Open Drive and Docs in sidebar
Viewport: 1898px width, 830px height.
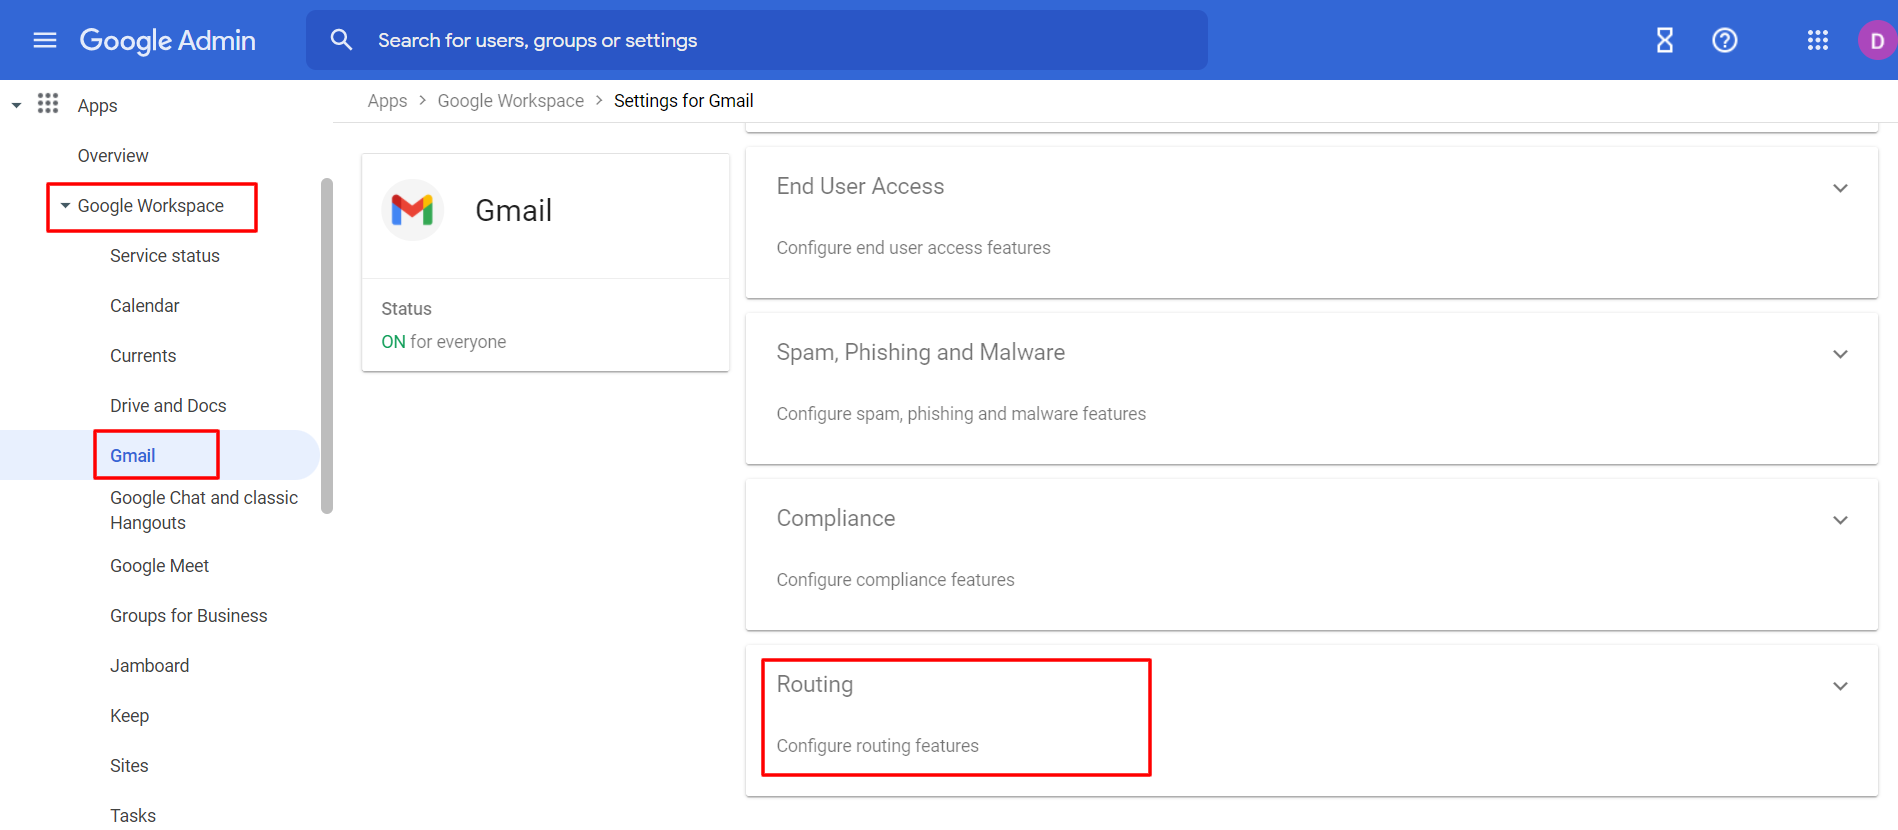tap(168, 406)
